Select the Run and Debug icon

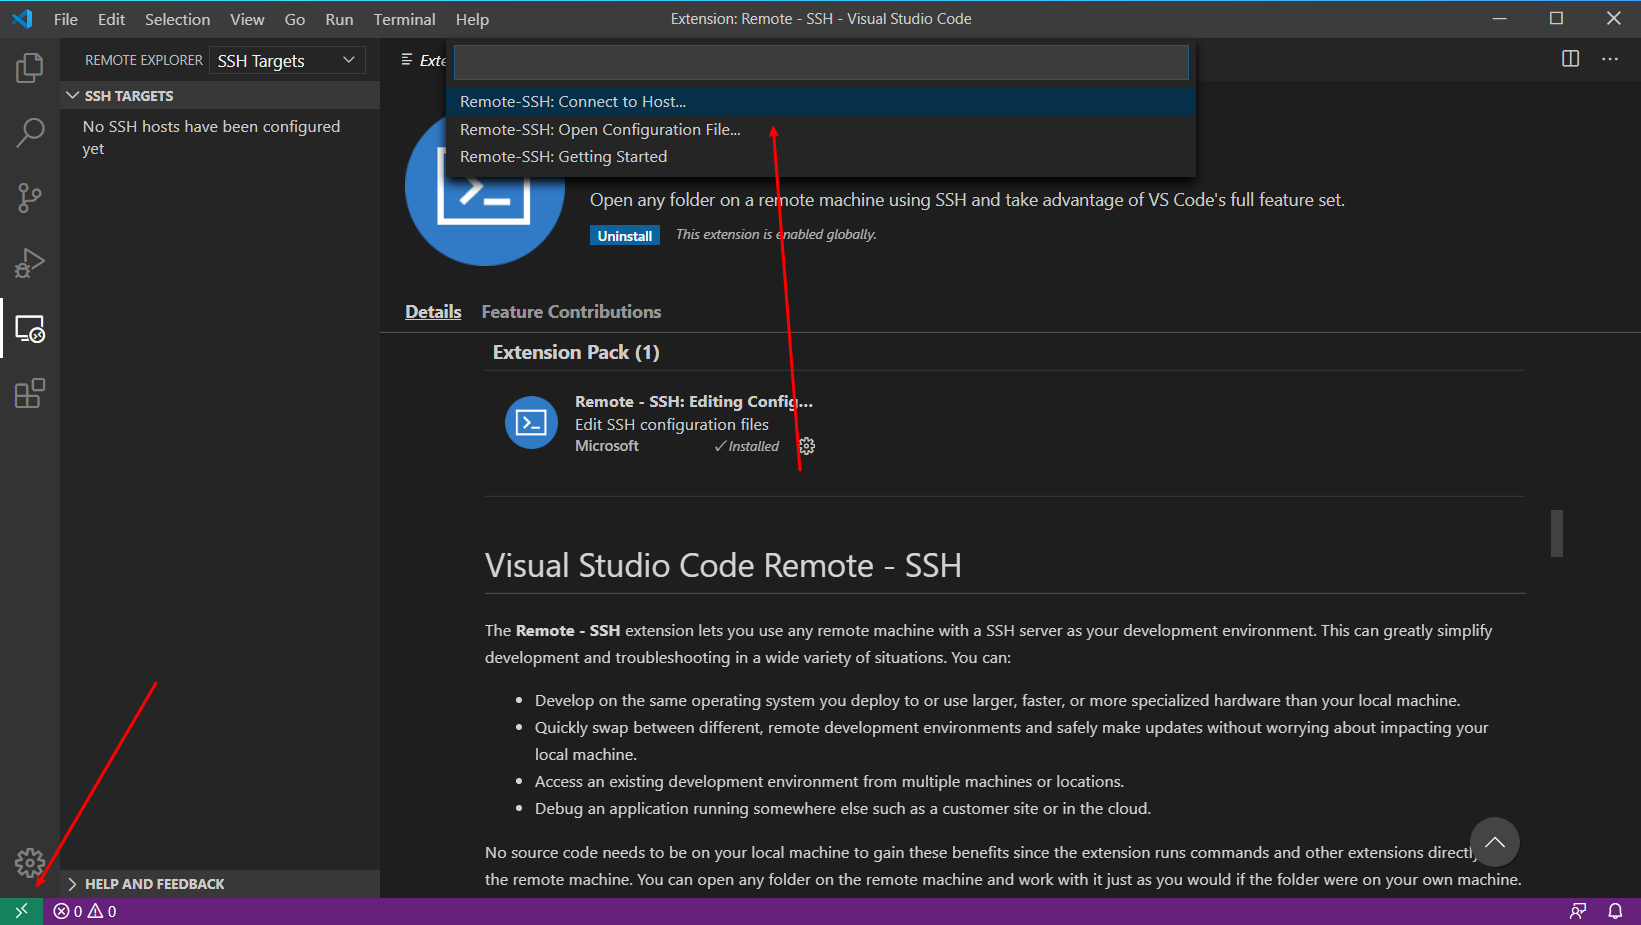[29, 262]
